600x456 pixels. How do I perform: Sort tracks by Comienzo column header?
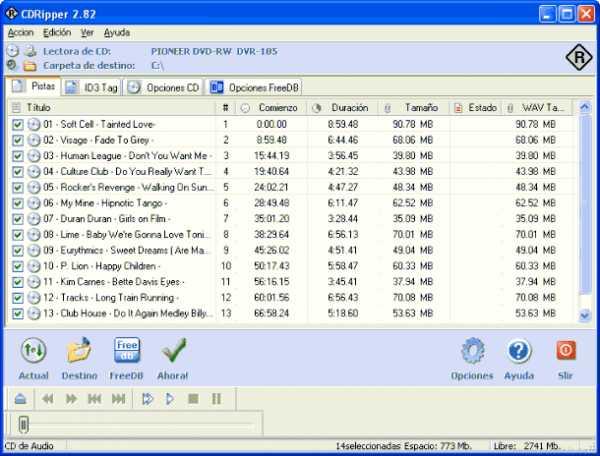point(272,108)
